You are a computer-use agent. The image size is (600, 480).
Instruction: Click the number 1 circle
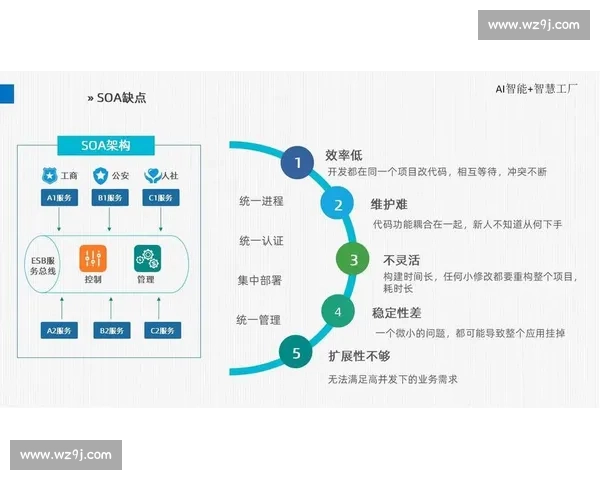tap(297, 163)
